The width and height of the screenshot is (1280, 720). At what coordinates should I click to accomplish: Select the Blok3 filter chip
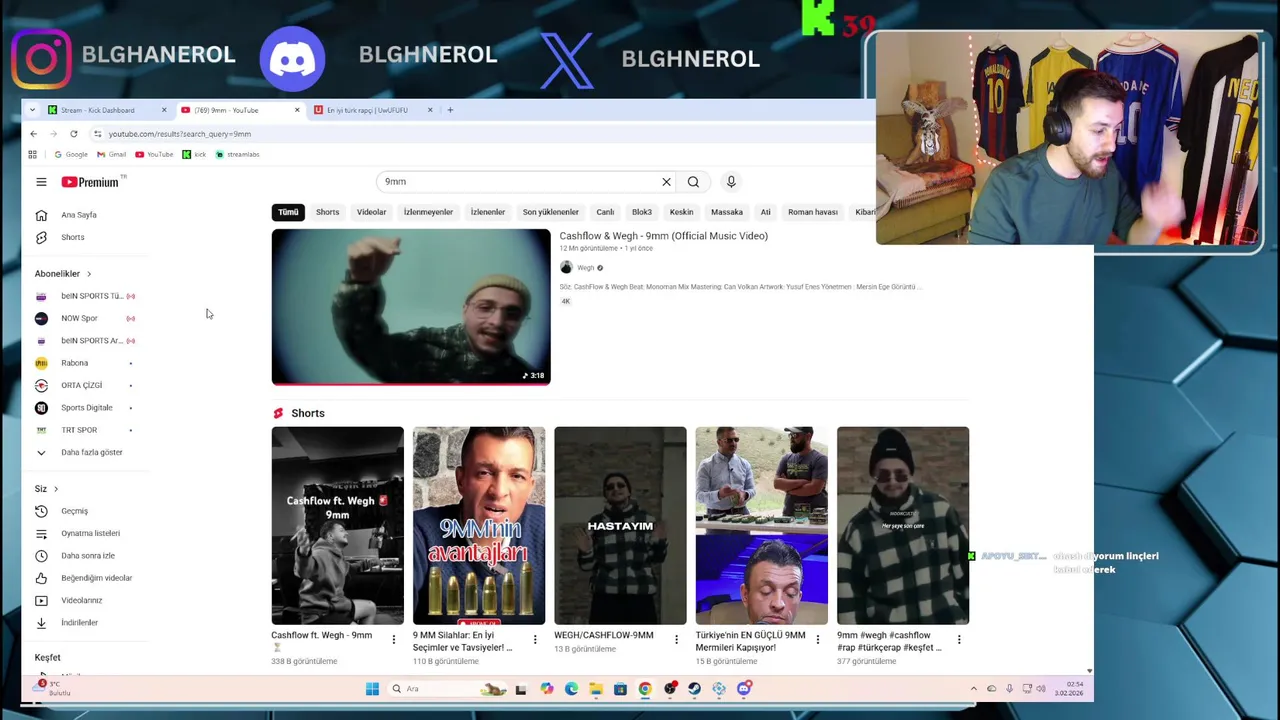(642, 212)
